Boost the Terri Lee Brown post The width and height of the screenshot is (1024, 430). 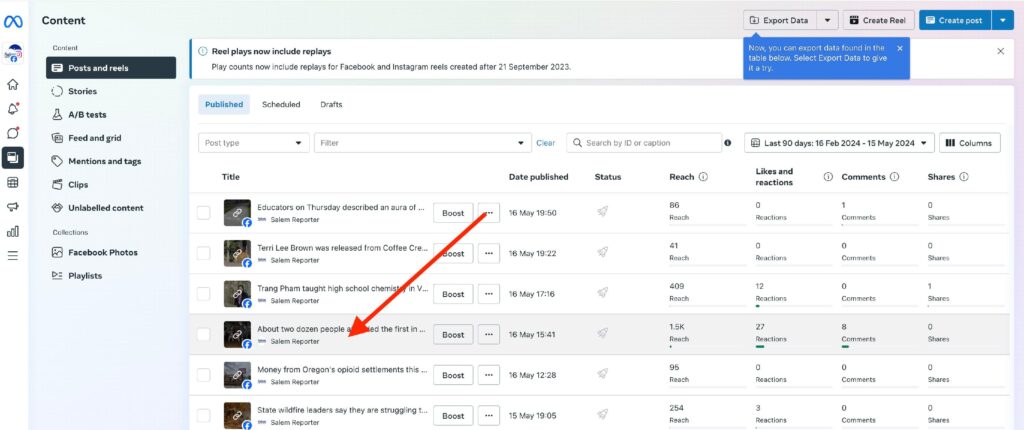click(x=453, y=254)
